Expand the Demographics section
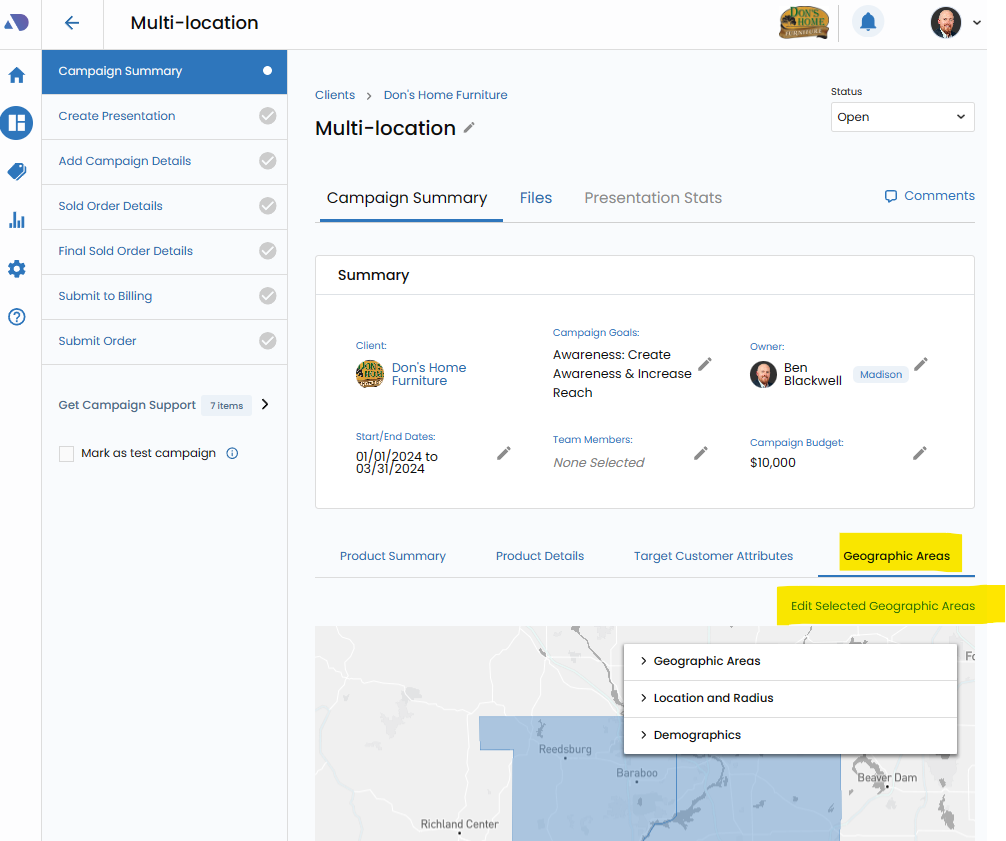The image size is (1006, 841). pos(696,735)
